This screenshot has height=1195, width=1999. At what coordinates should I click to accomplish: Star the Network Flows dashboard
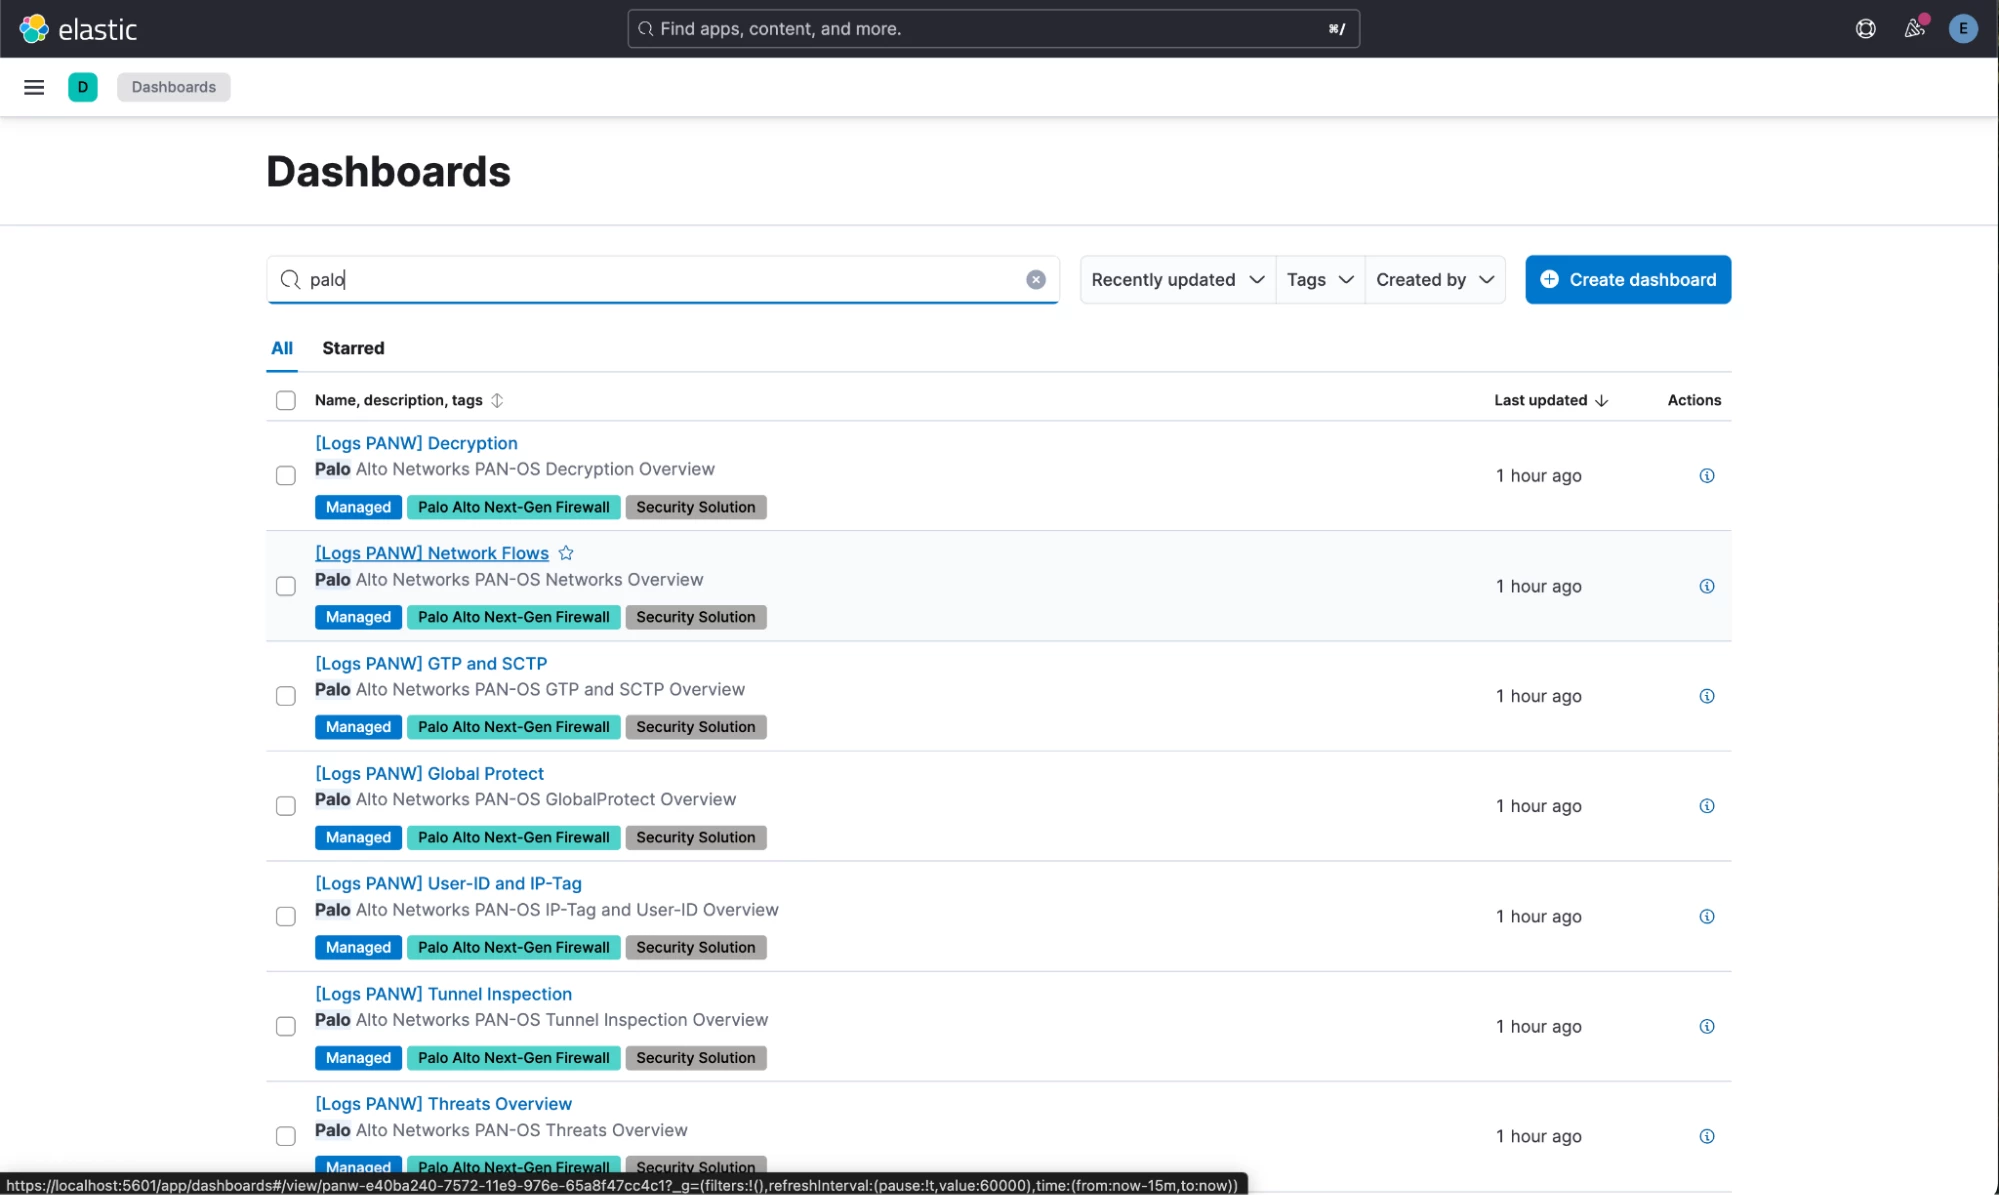566,553
